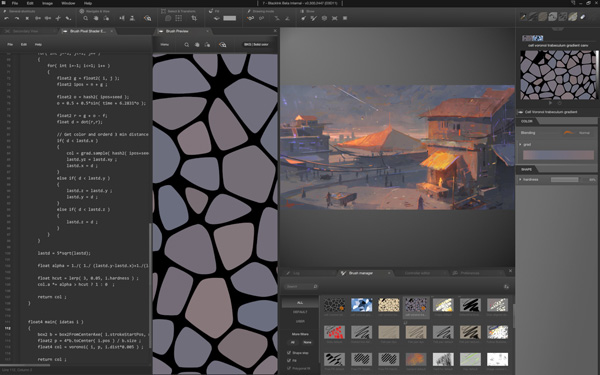Close the Brush Pixel Shader Editor tab
The height and width of the screenshot is (375, 600).
[112, 31]
